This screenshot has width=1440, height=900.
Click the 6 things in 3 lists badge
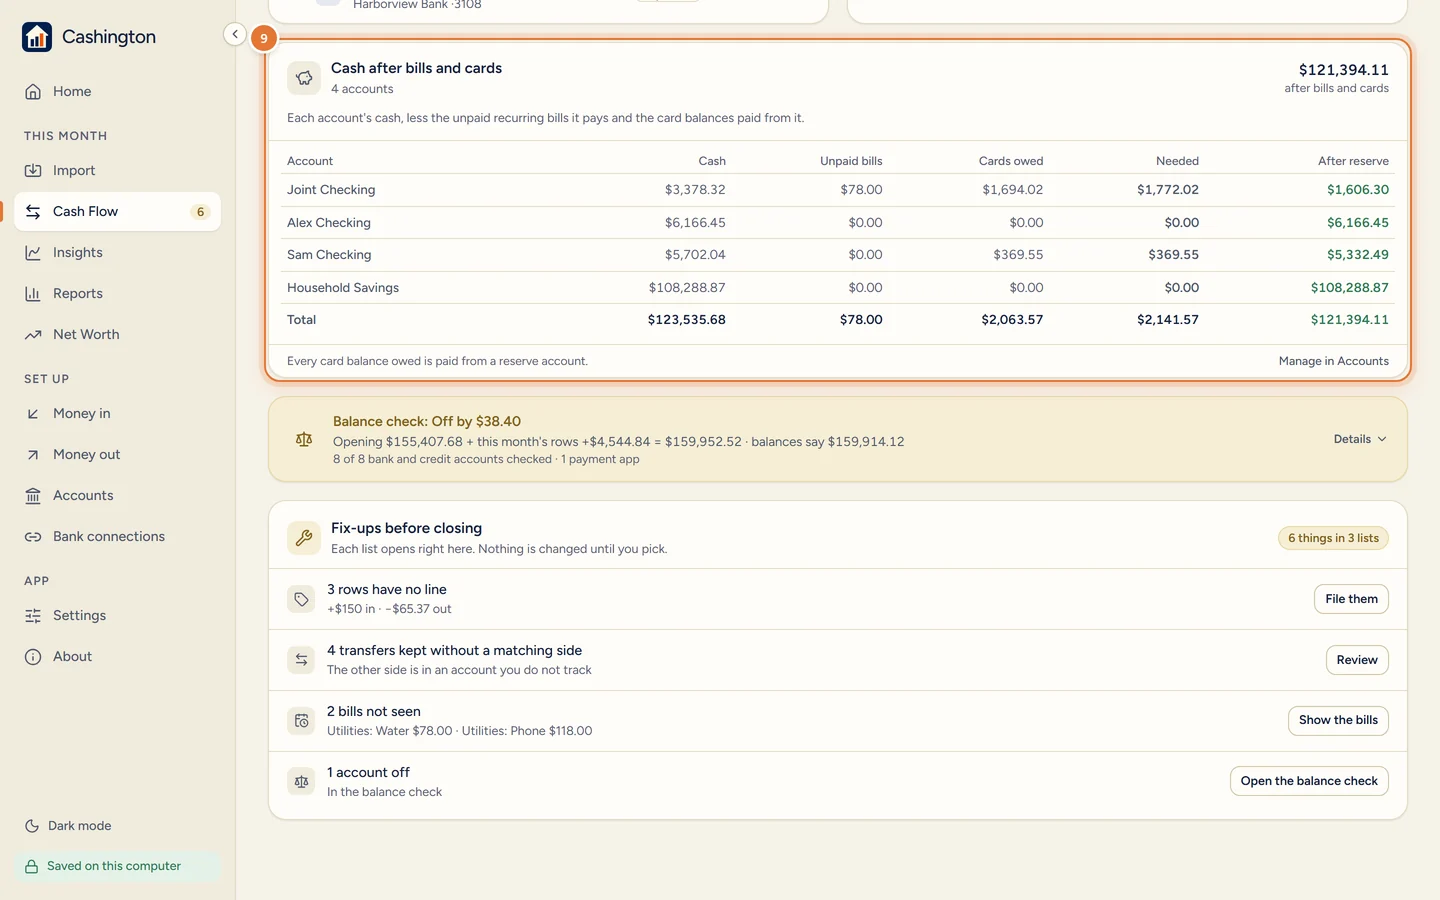pyautogui.click(x=1333, y=538)
